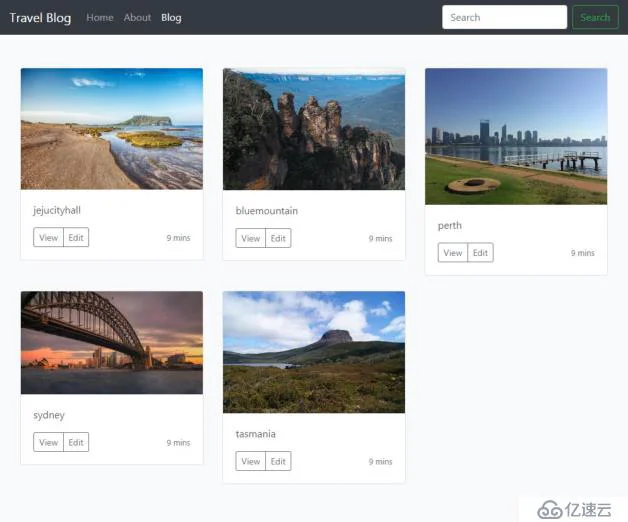Click Edit on the jejucityhall card
This screenshot has width=628, height=522.
click(x=76, y=238)
